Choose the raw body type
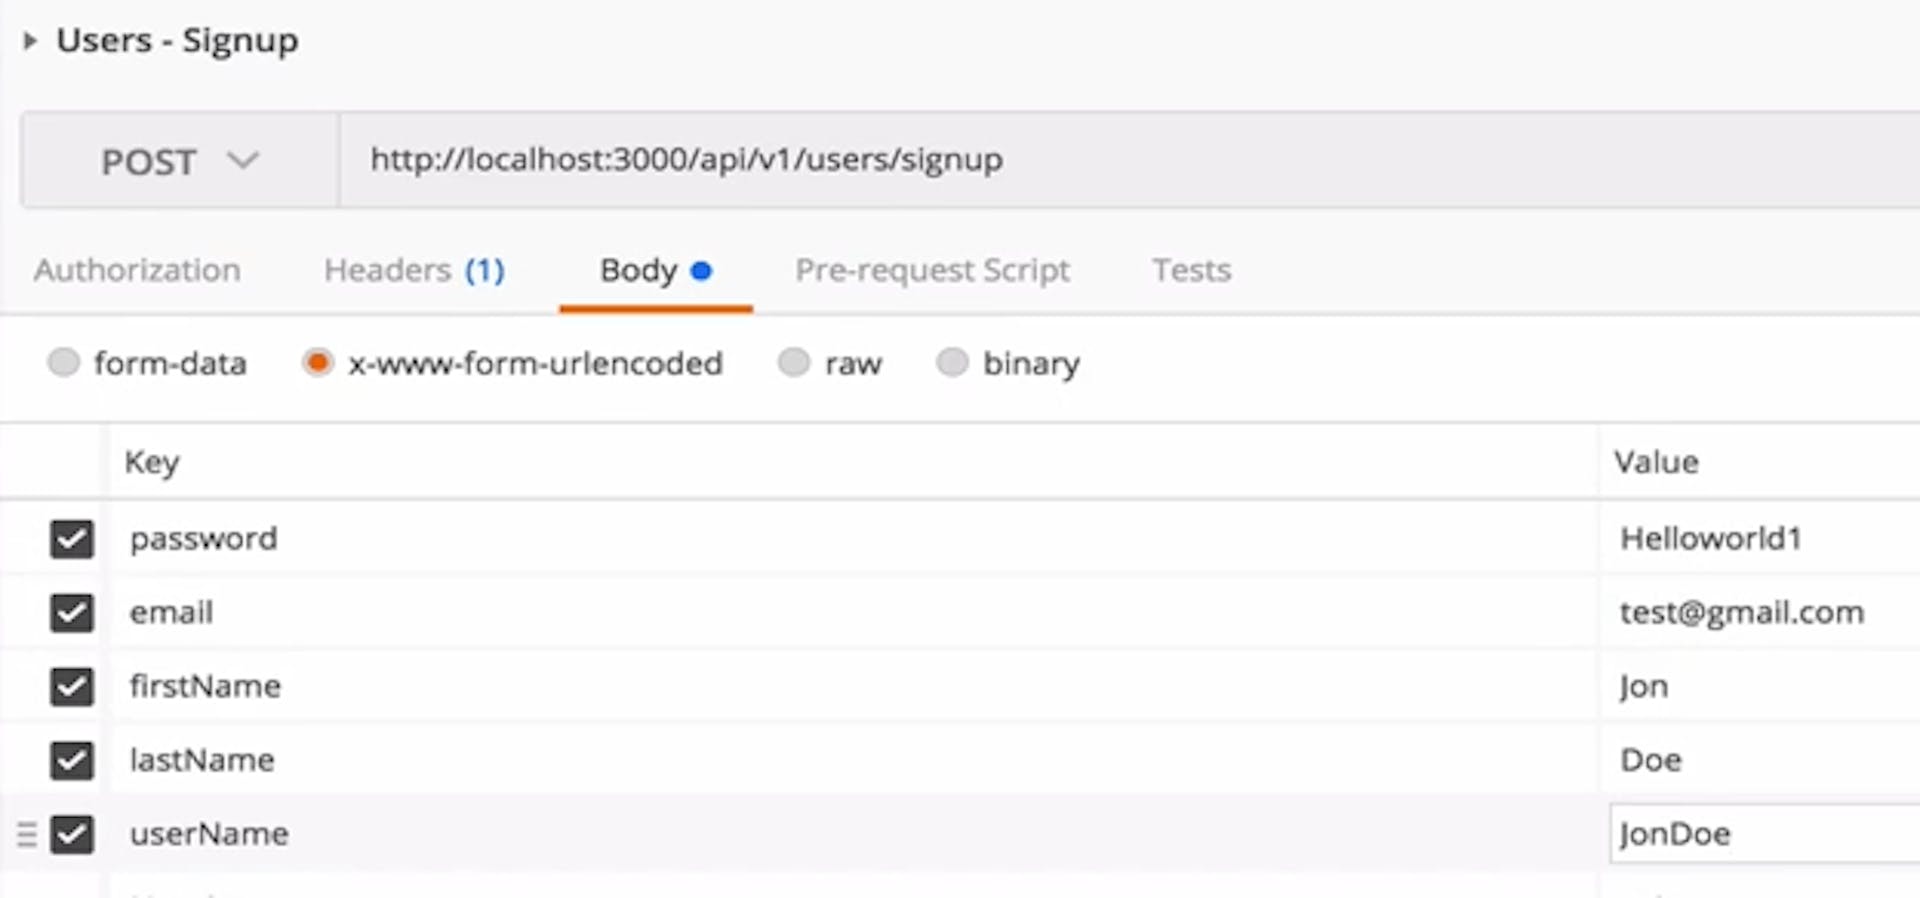Image resolution: width=1920 pixels, height=898 pixels. (794, 362)
